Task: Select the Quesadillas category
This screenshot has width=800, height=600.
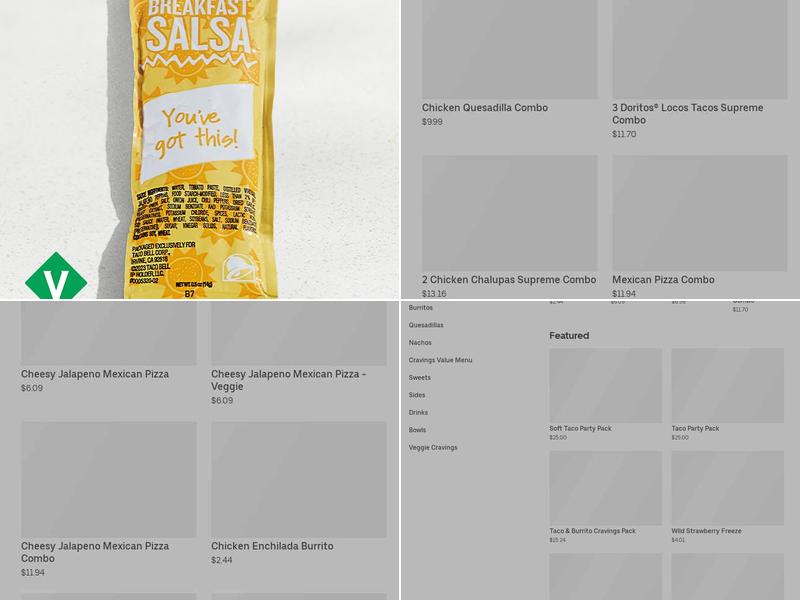Action: (x=426, y=325)
